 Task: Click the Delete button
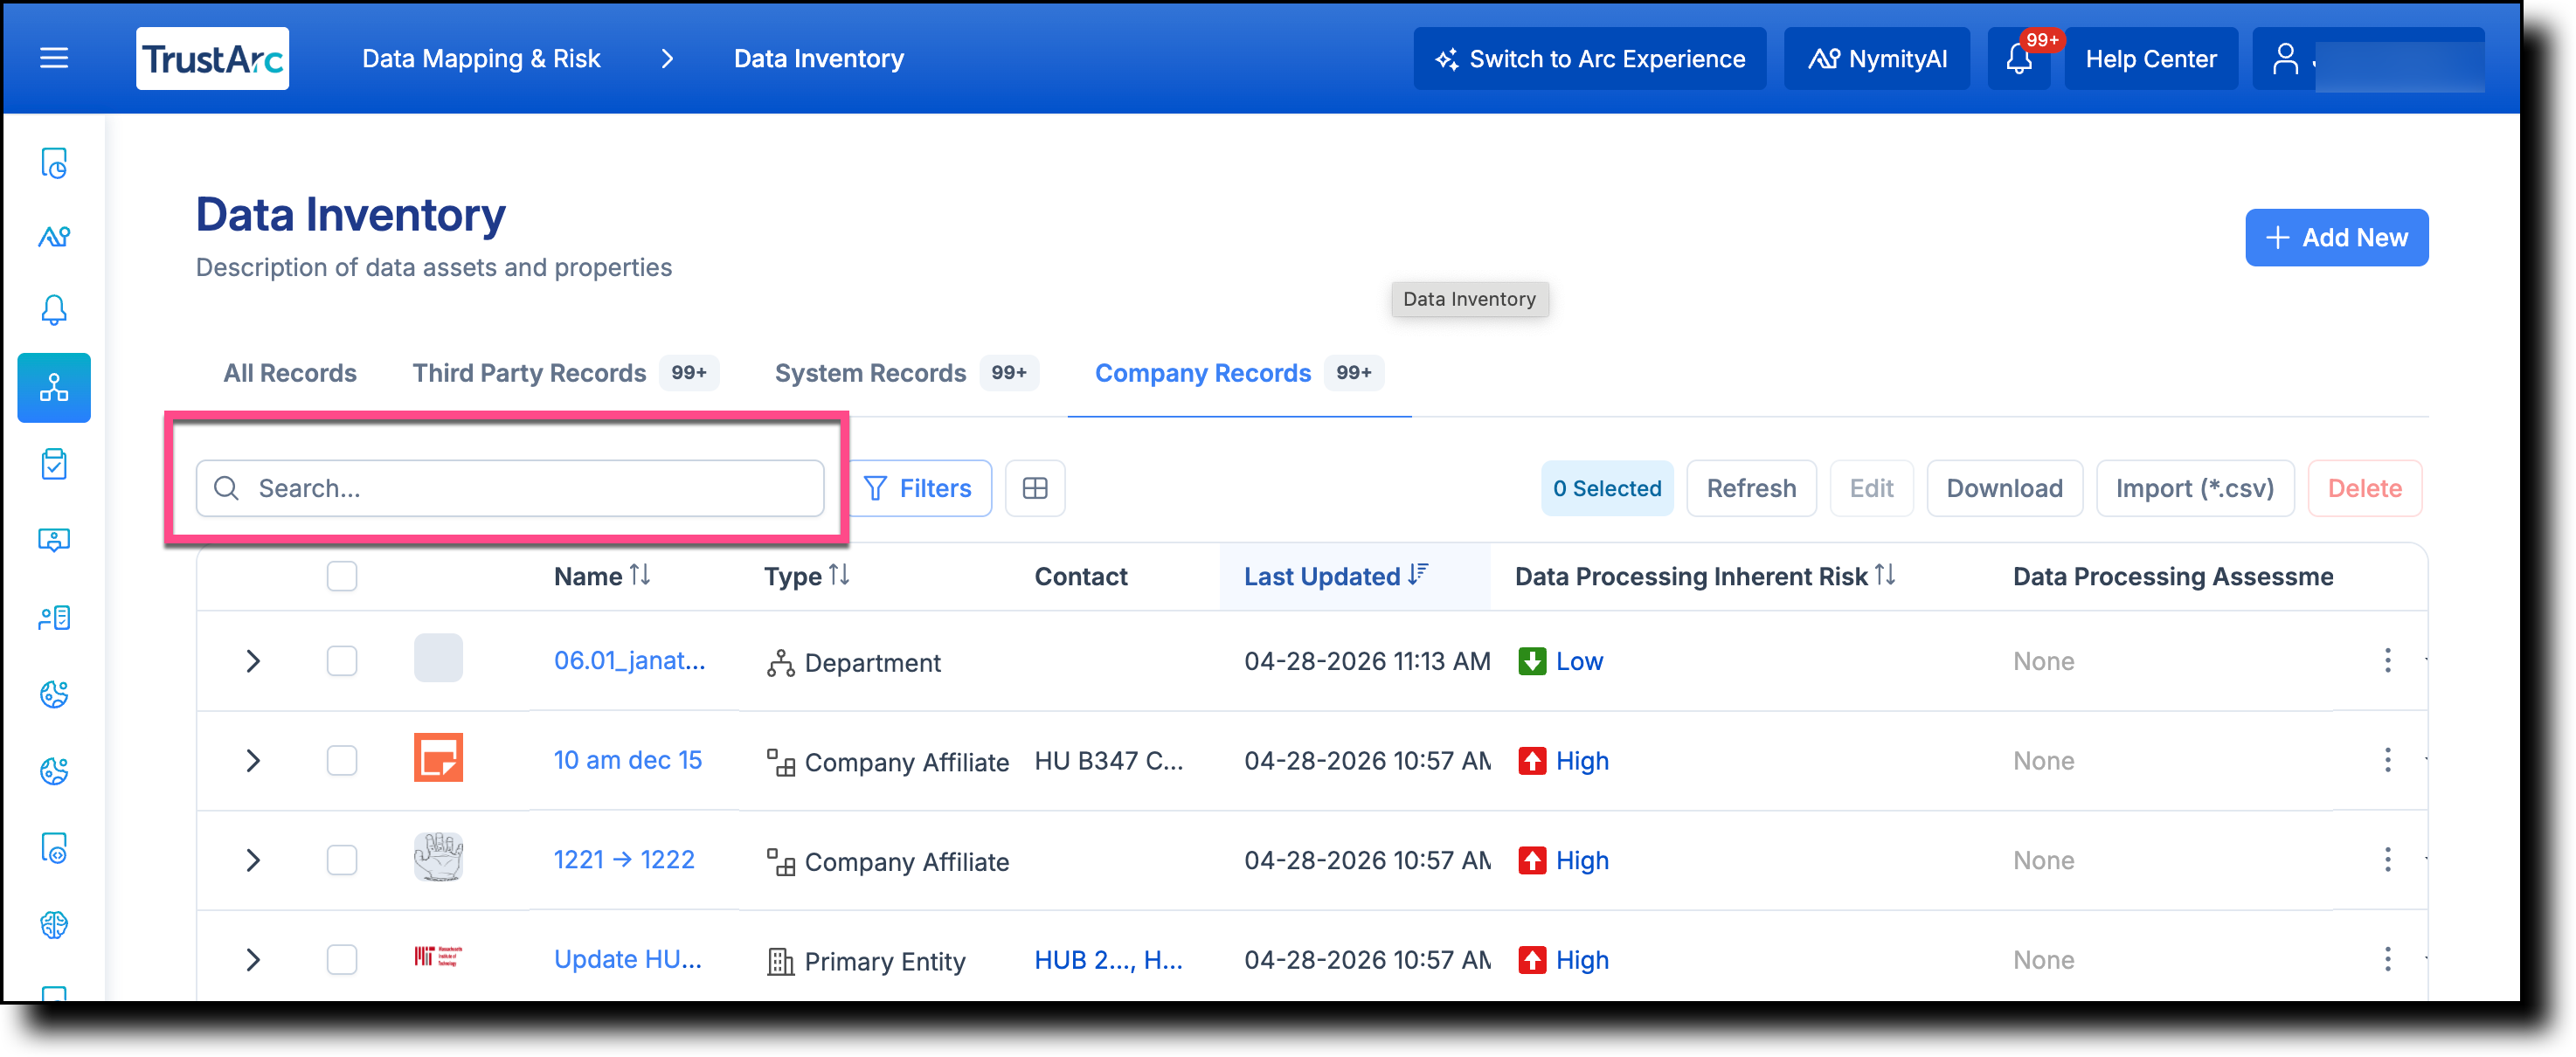pyautogui.click(x=2364, y=488)
